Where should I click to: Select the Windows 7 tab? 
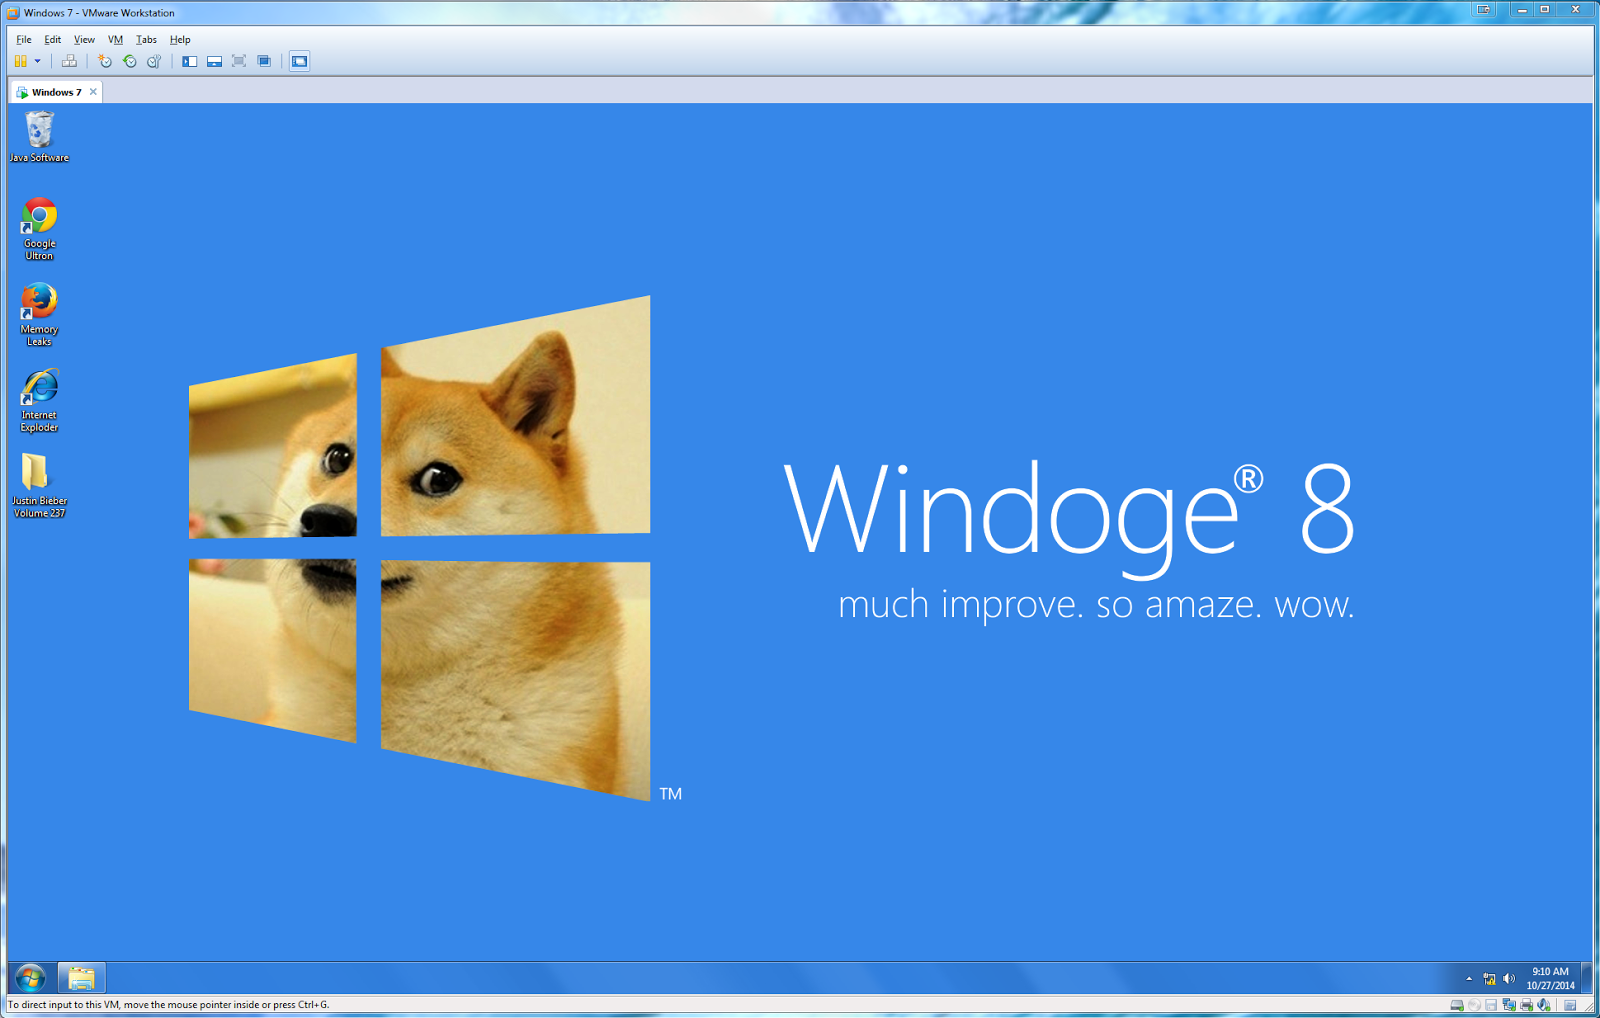55,91
